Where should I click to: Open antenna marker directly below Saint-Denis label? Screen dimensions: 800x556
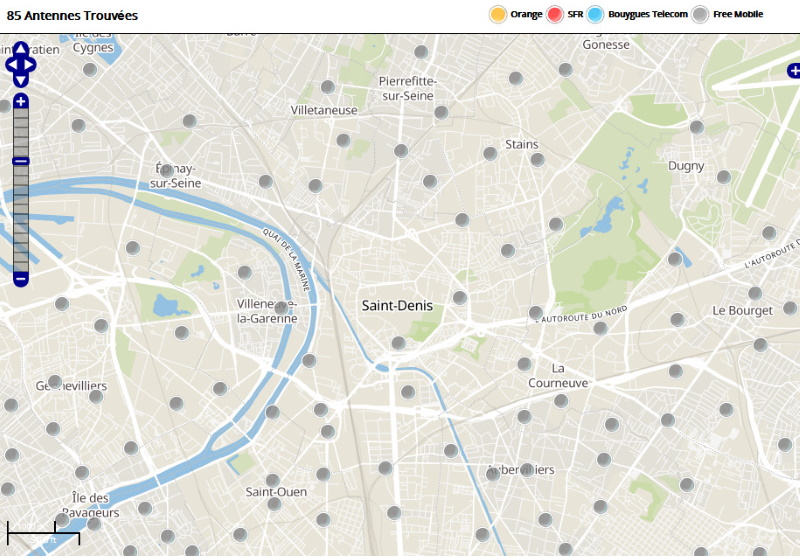398,343
